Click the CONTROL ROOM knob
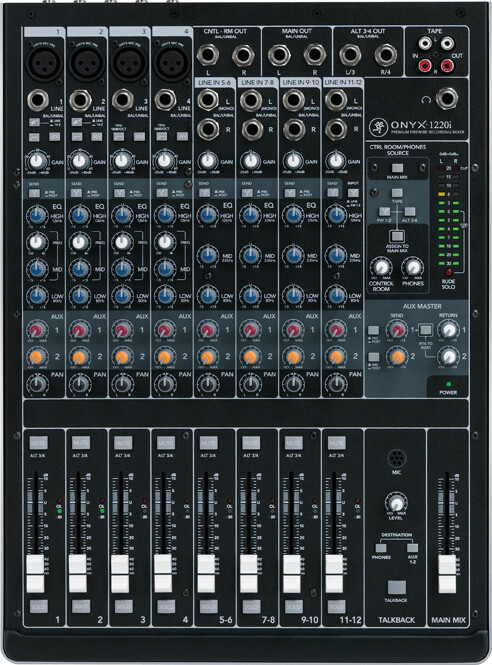 [381, 267]
